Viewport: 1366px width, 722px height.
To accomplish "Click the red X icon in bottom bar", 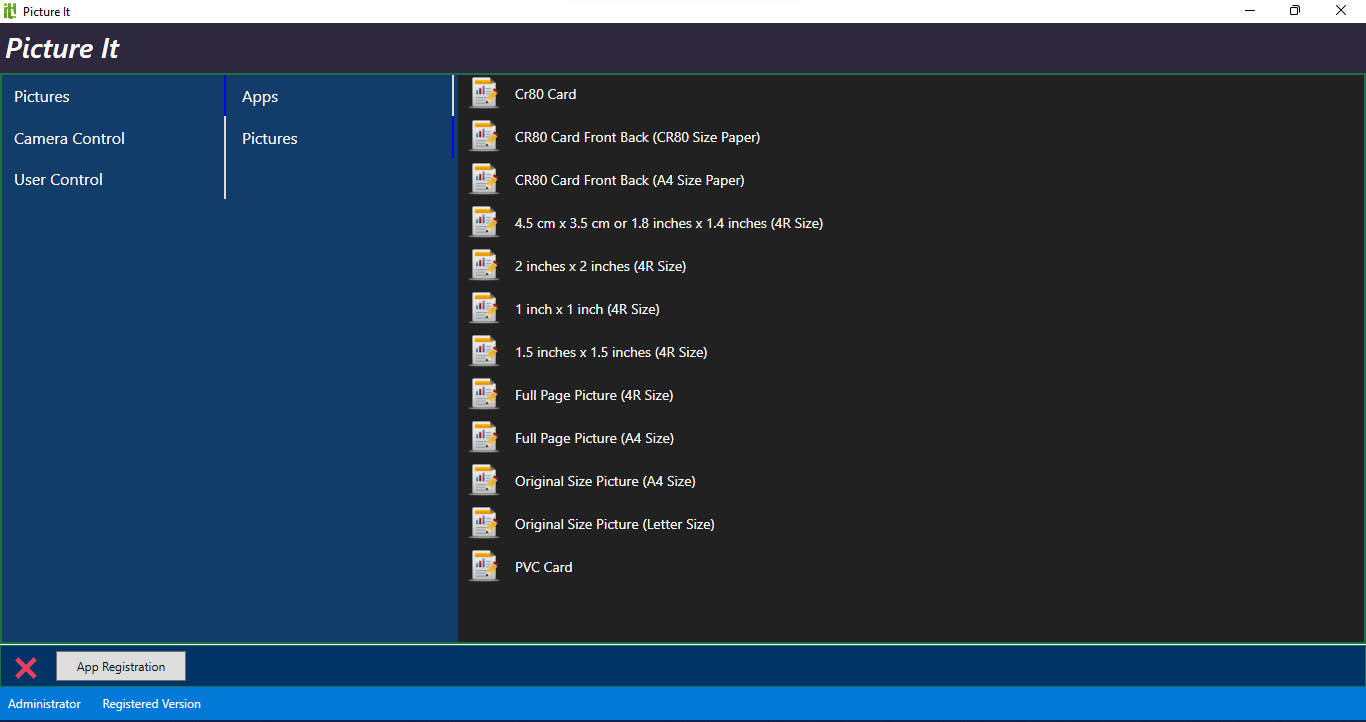I will [26, 667].
